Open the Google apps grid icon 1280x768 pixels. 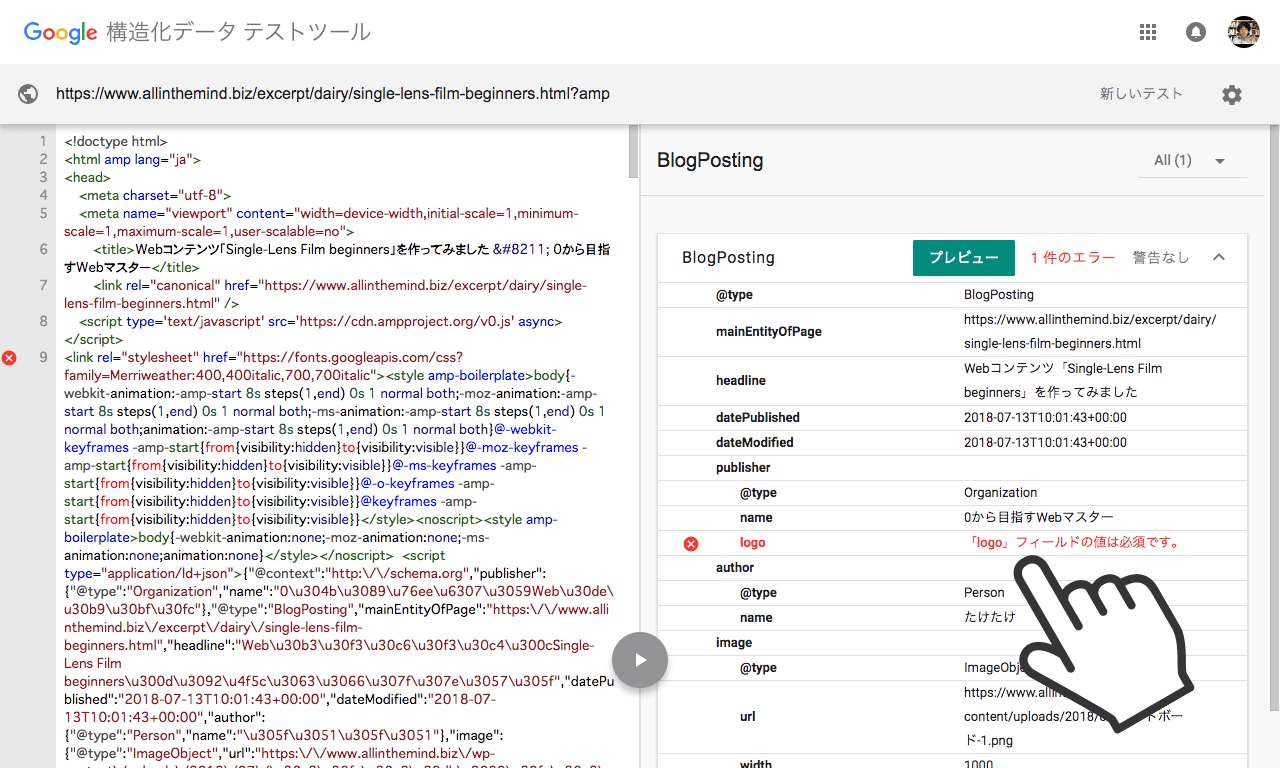tap(1148, 32)
